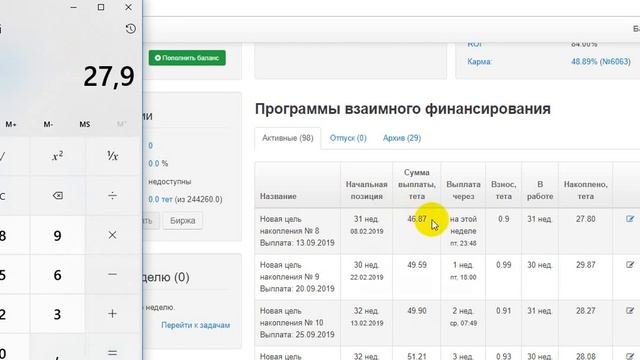Screen dimensions: 640x360
Task: Click the calculator M- memory button
Action: 48,124
